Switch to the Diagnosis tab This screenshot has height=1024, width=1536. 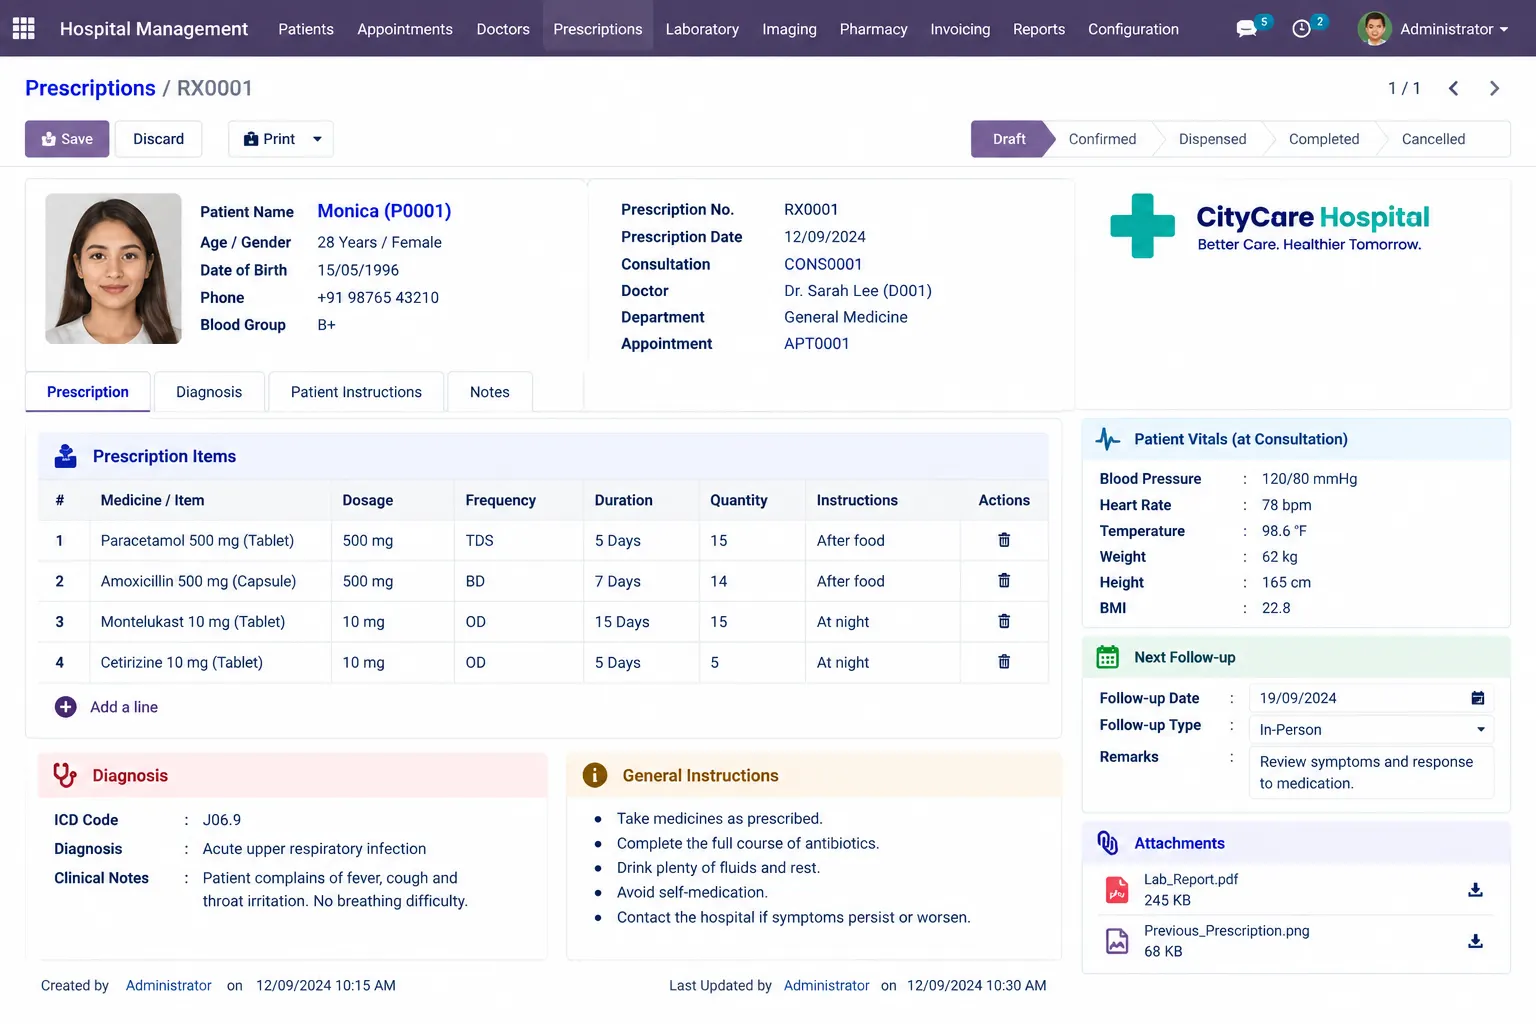tap(209, 392)
